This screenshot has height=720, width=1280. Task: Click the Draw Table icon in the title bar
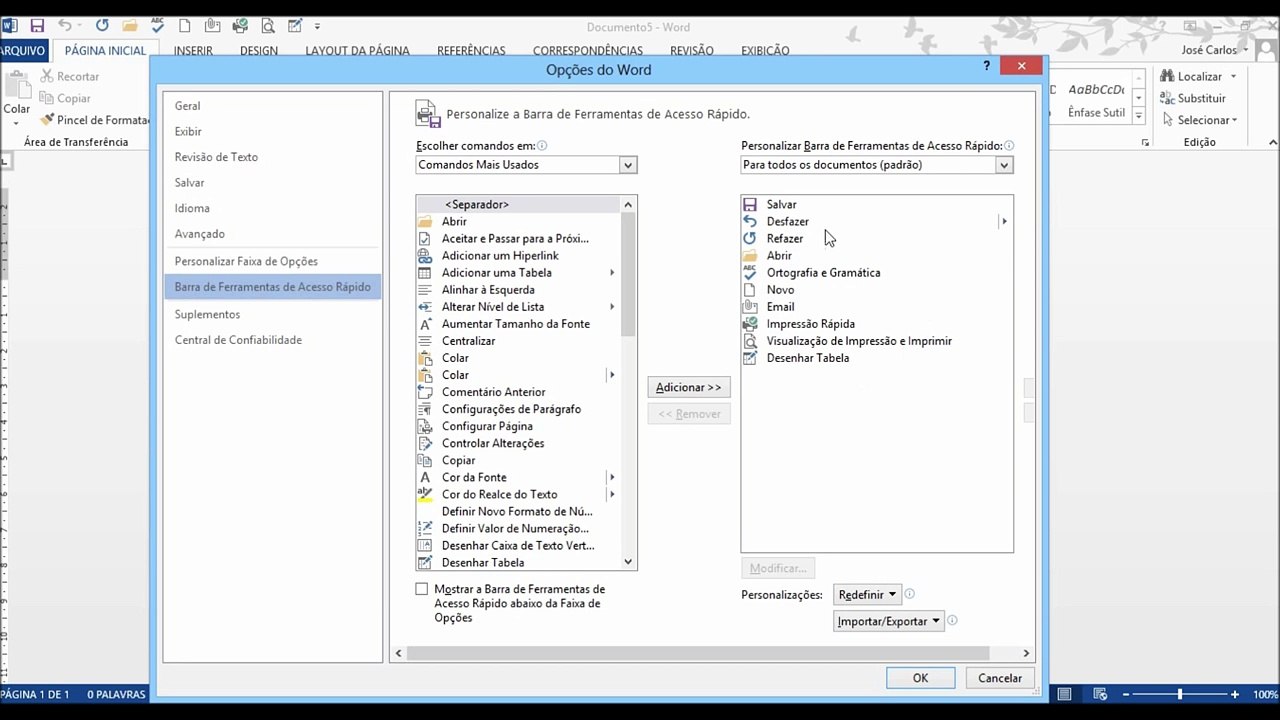(x=295, y=26)
